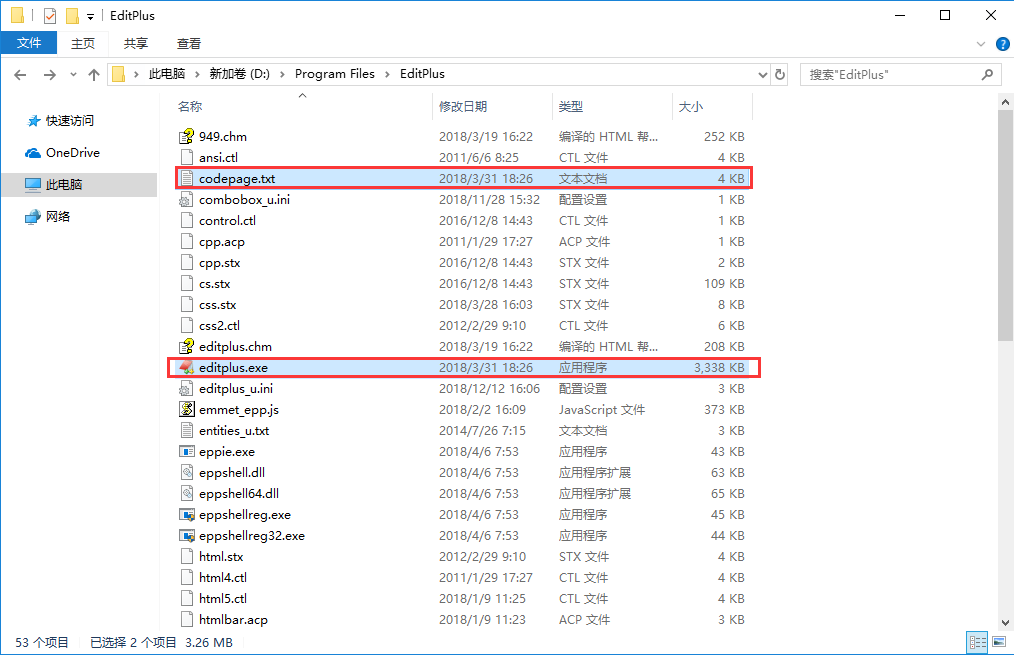This screenshot has width=1014, height=655.
Task: Select the file cpp.stx
Action: click(463, 263)
